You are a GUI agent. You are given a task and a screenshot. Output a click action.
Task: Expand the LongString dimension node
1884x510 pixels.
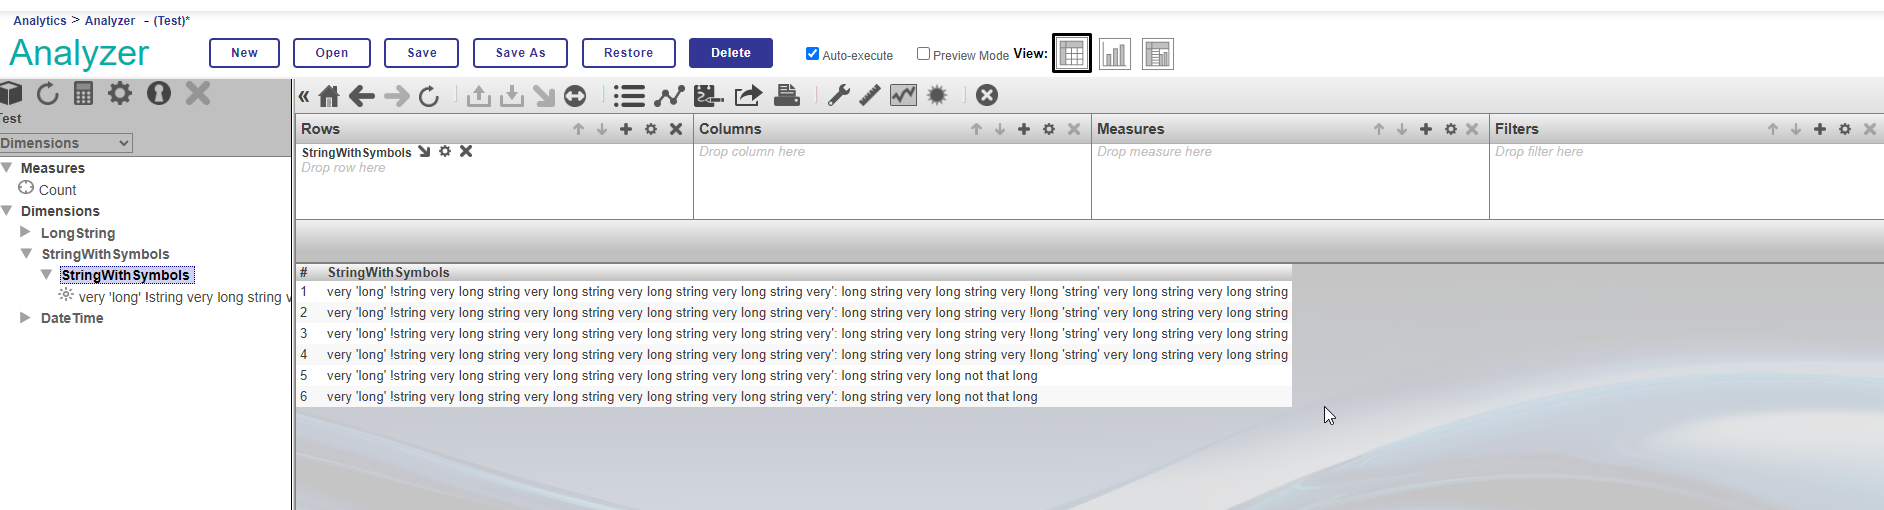point(26,232)
